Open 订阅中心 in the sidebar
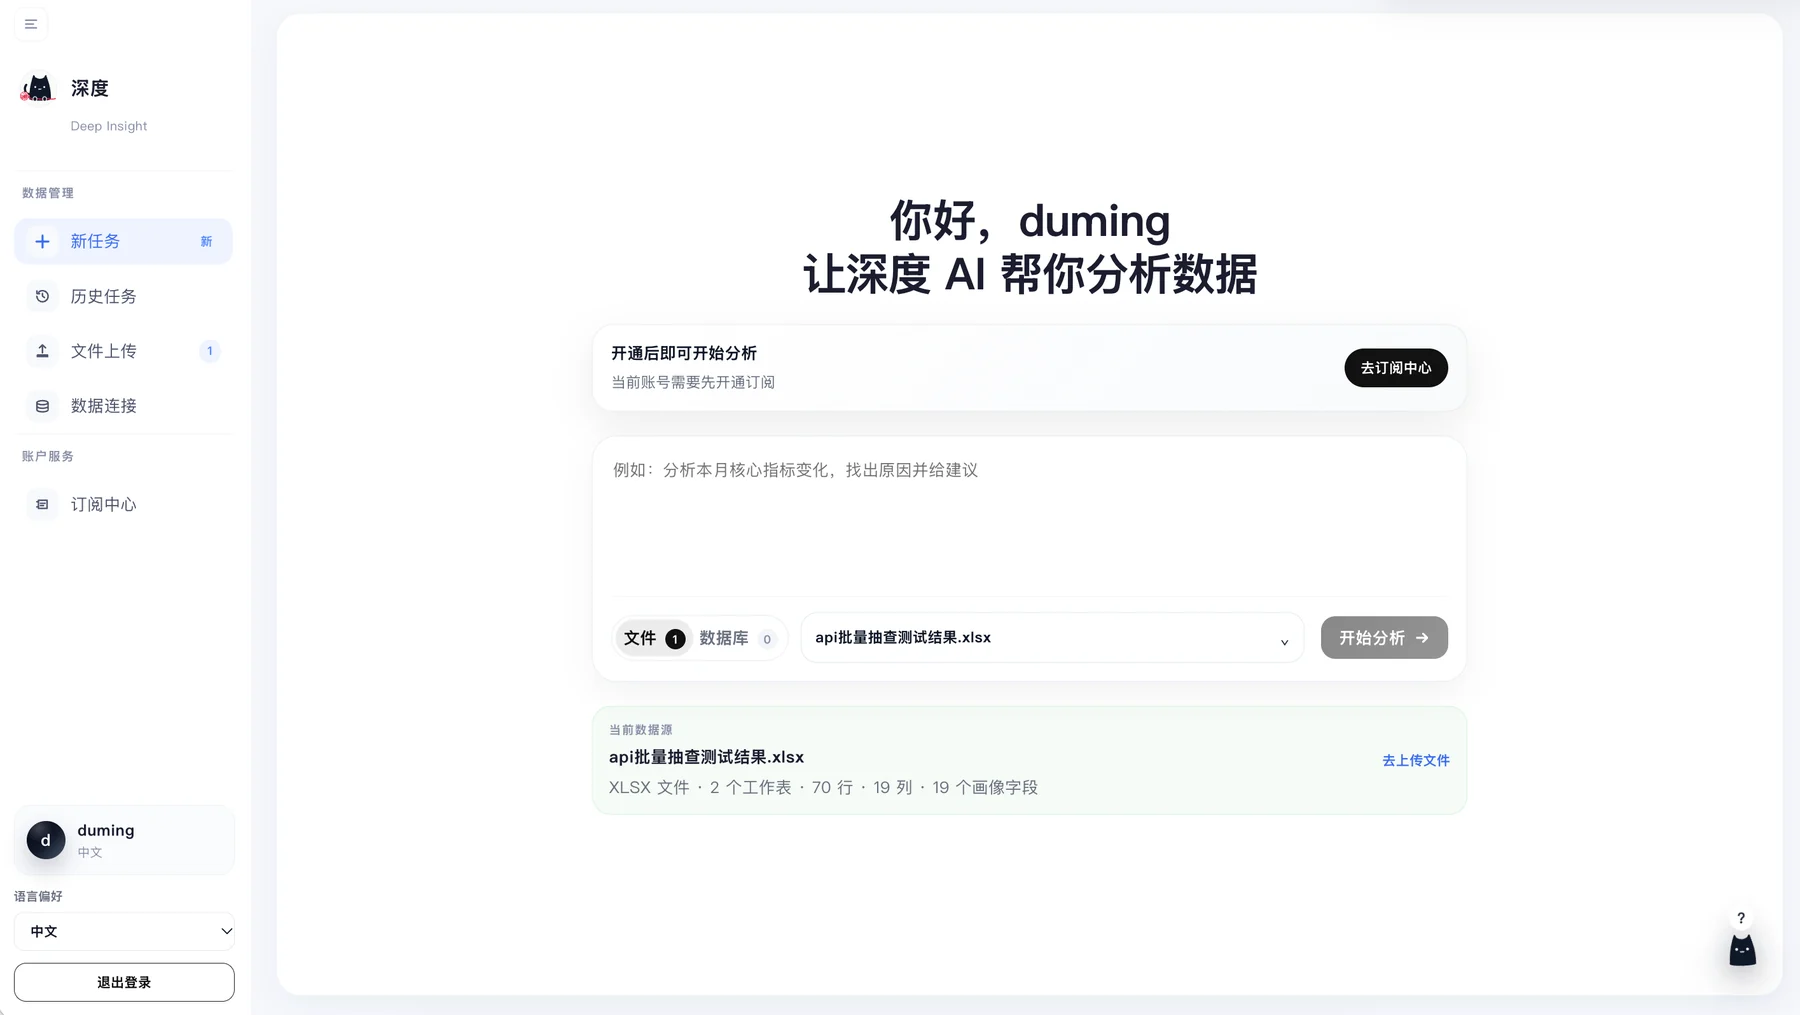 click(x=123, y=504)
